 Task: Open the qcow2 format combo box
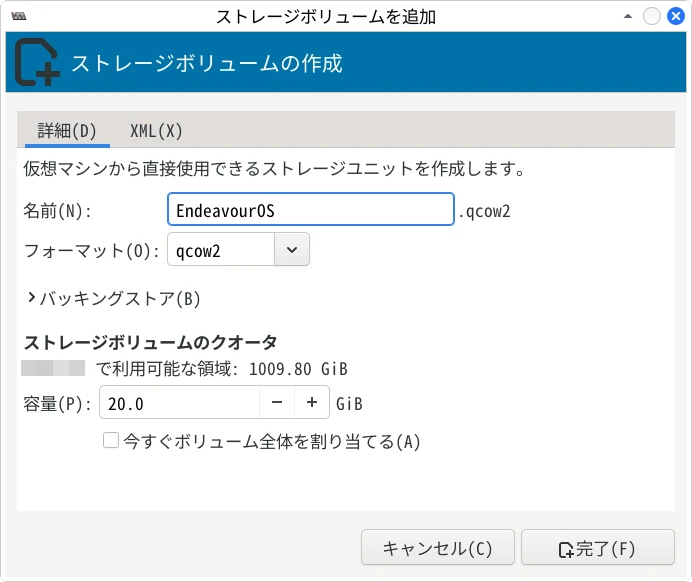click(x=221, y=251)
